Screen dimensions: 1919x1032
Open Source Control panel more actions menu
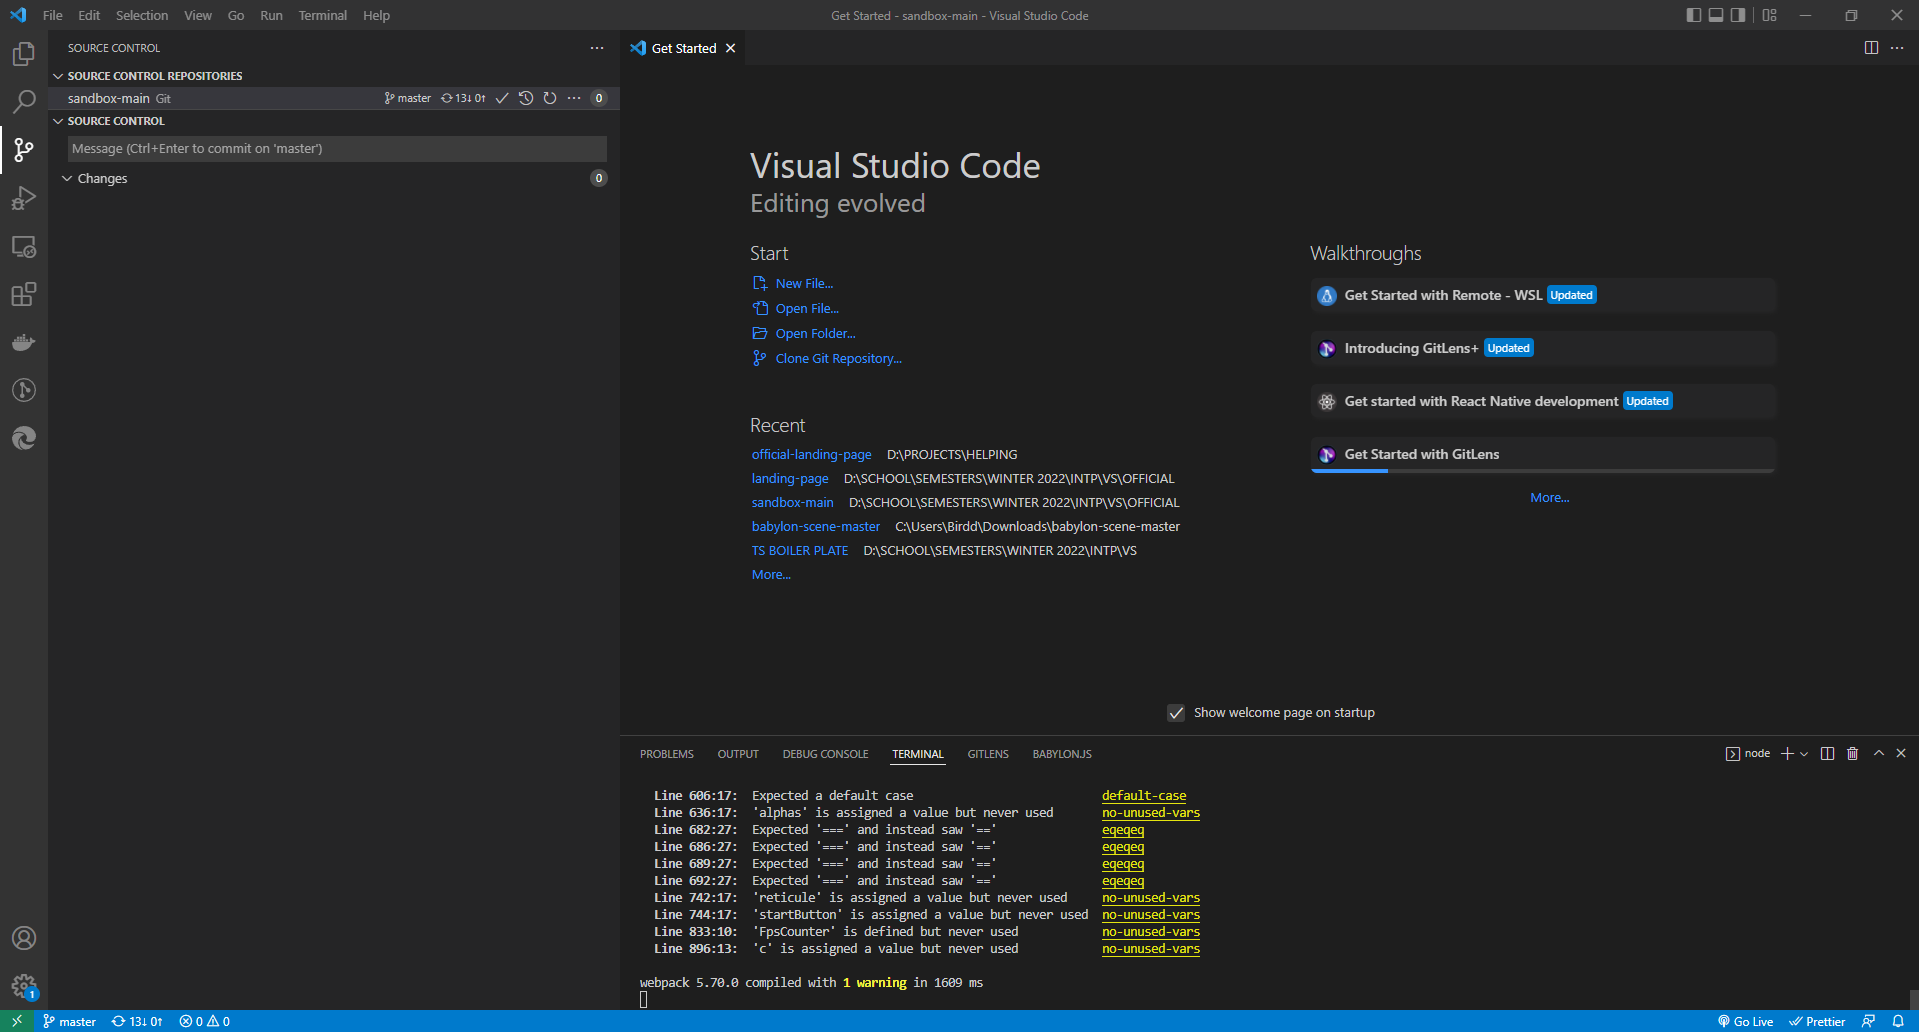(597, 48)
